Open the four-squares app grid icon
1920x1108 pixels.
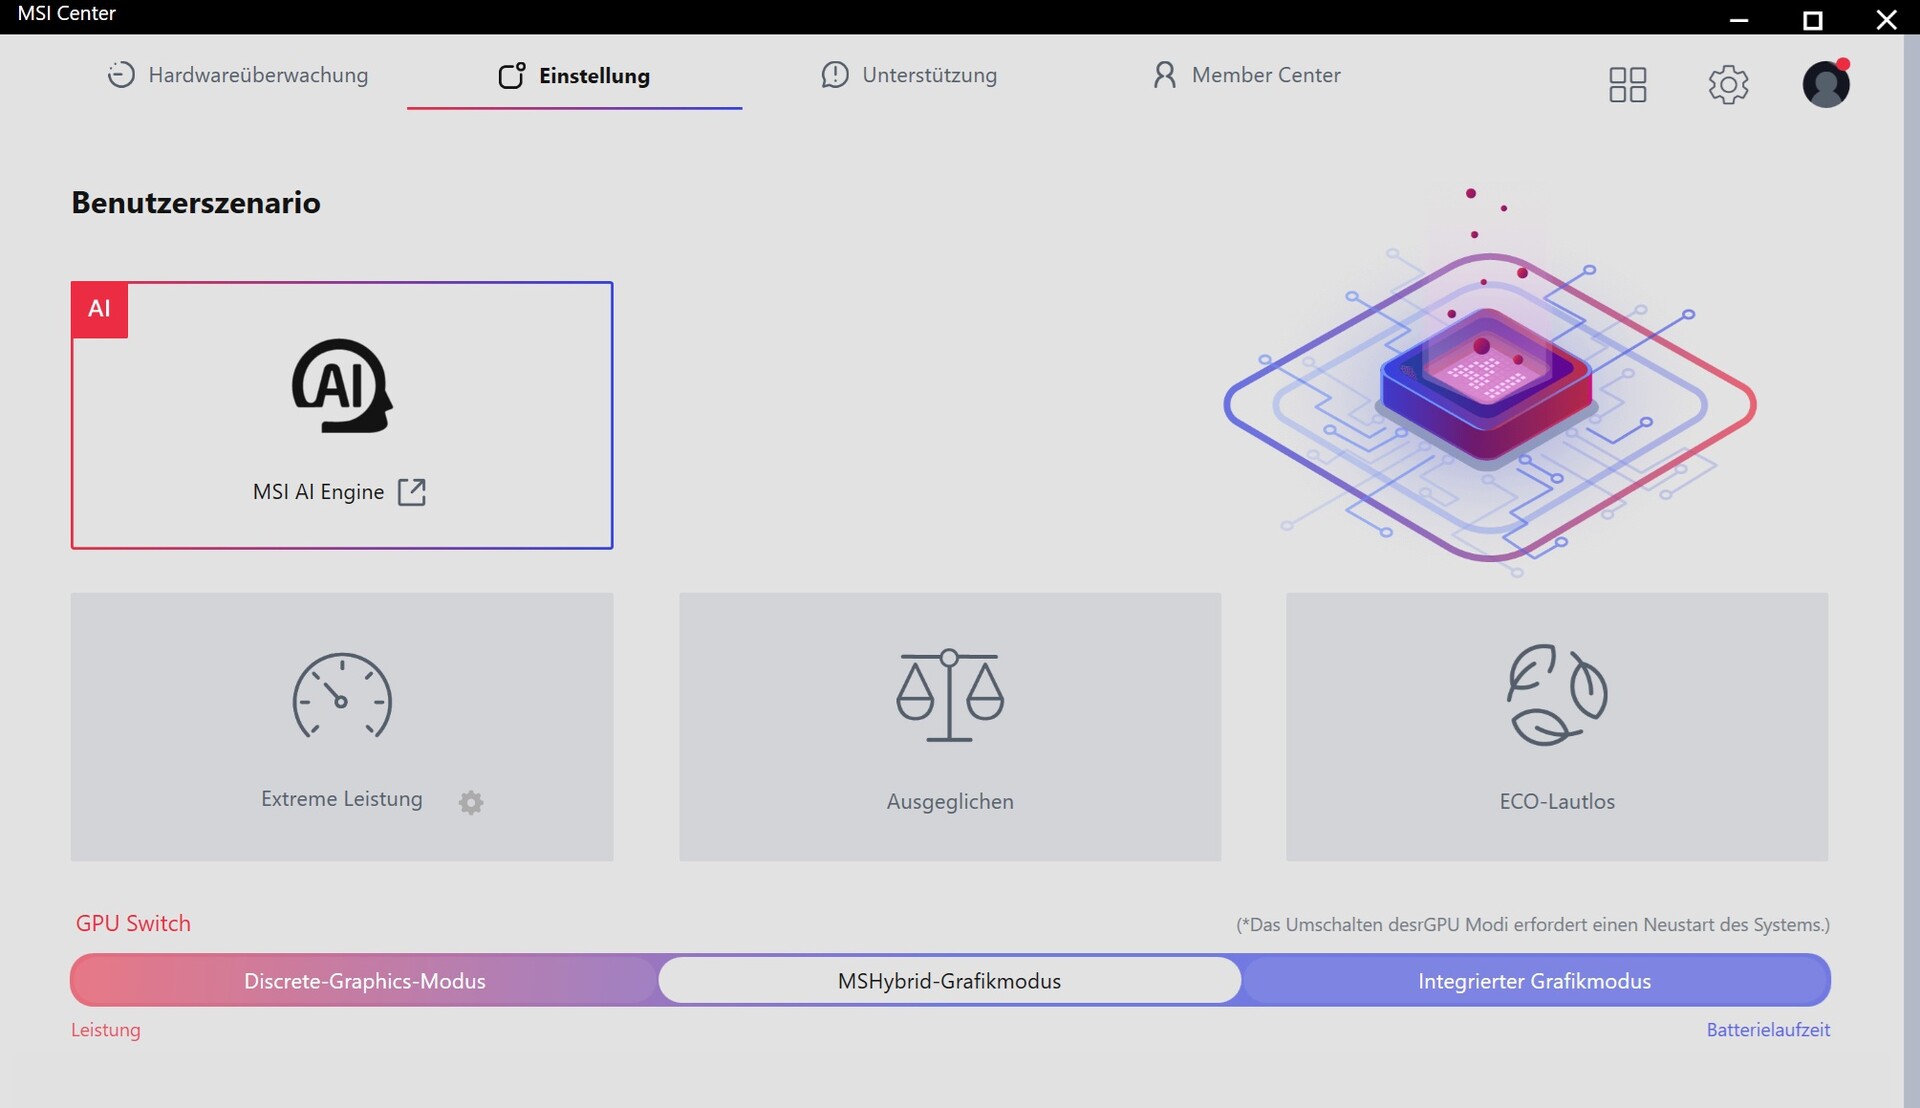[x=1627, y=84]
